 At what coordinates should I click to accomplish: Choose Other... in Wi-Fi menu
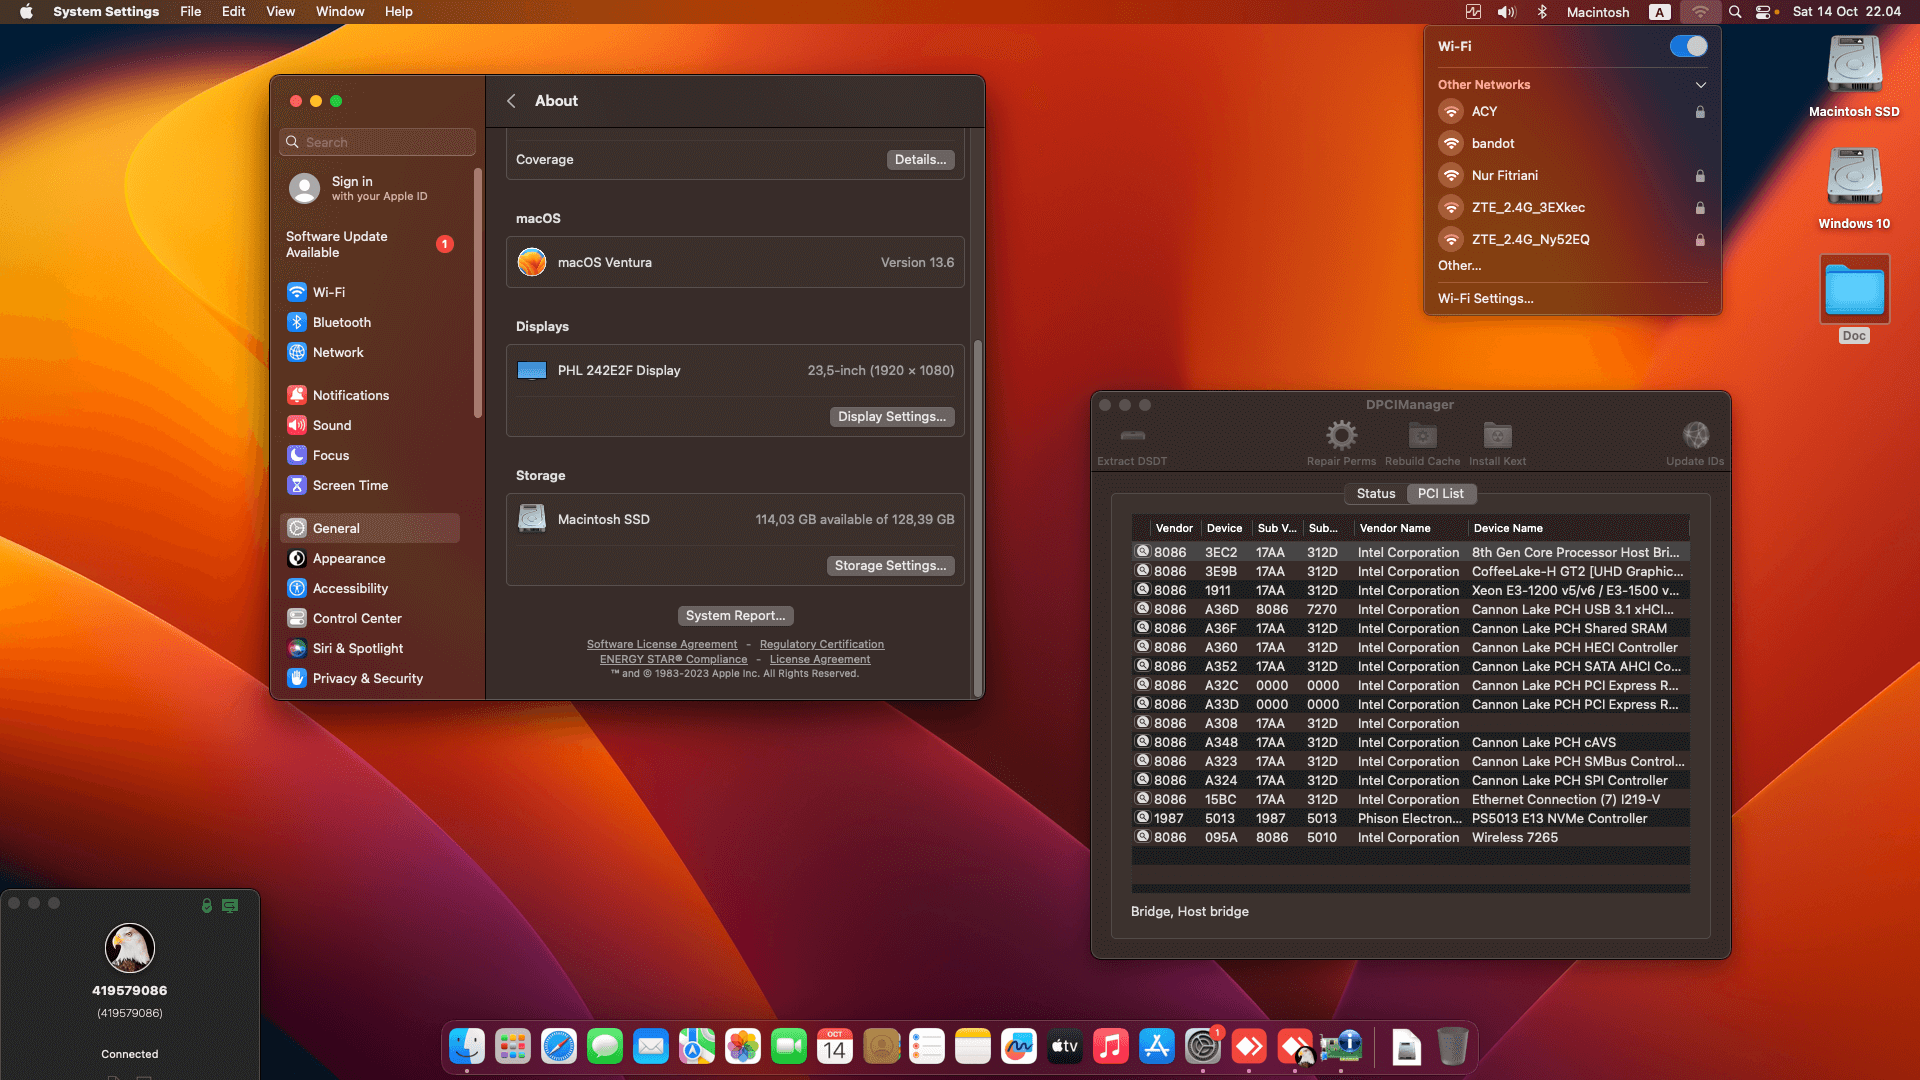(x=1460, y=266)
